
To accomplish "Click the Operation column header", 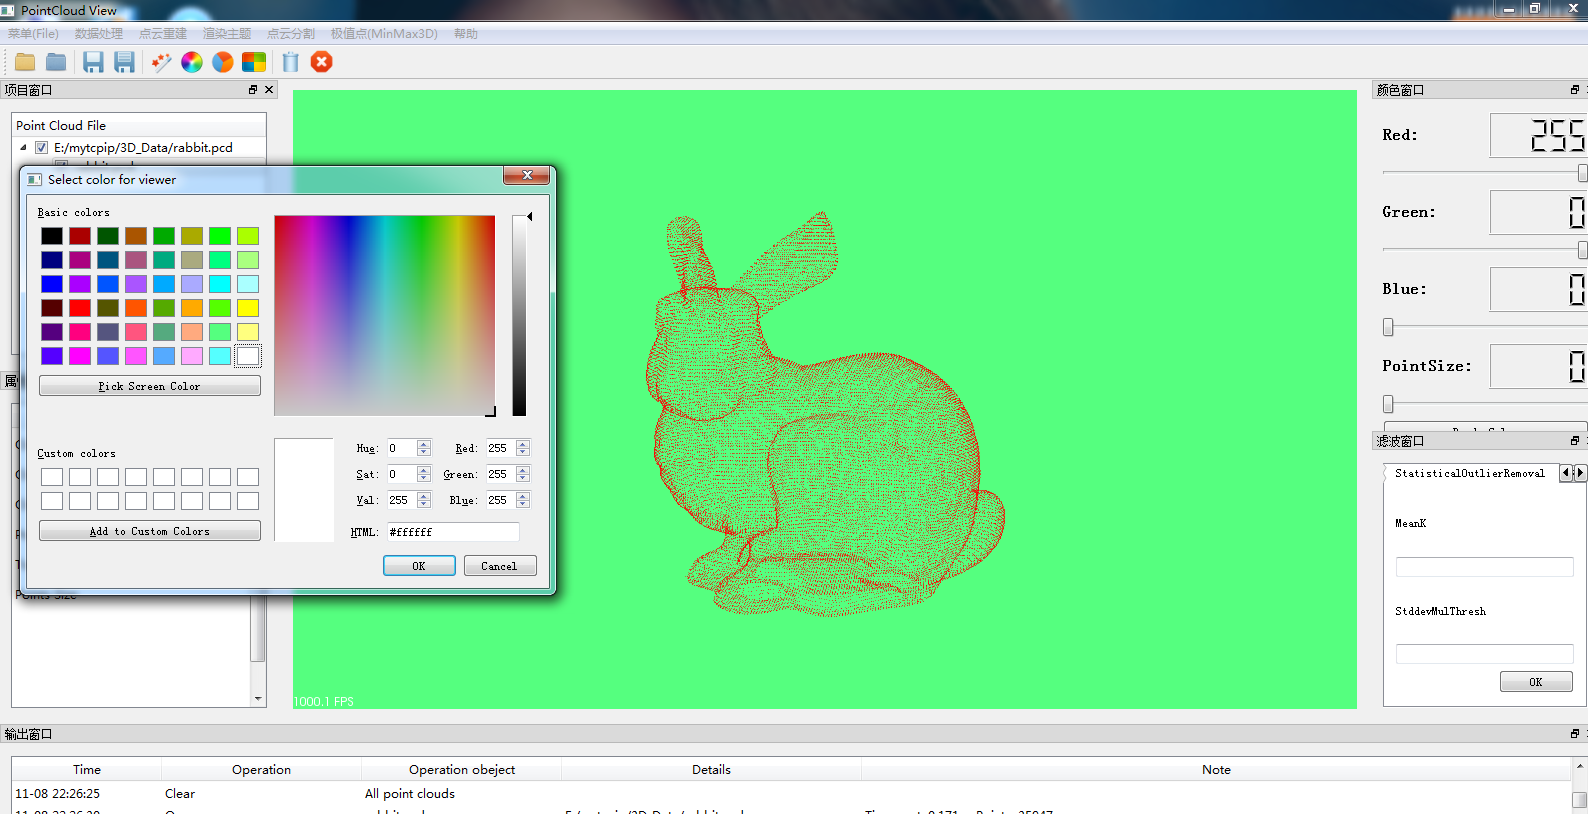I will coord(262,769).
